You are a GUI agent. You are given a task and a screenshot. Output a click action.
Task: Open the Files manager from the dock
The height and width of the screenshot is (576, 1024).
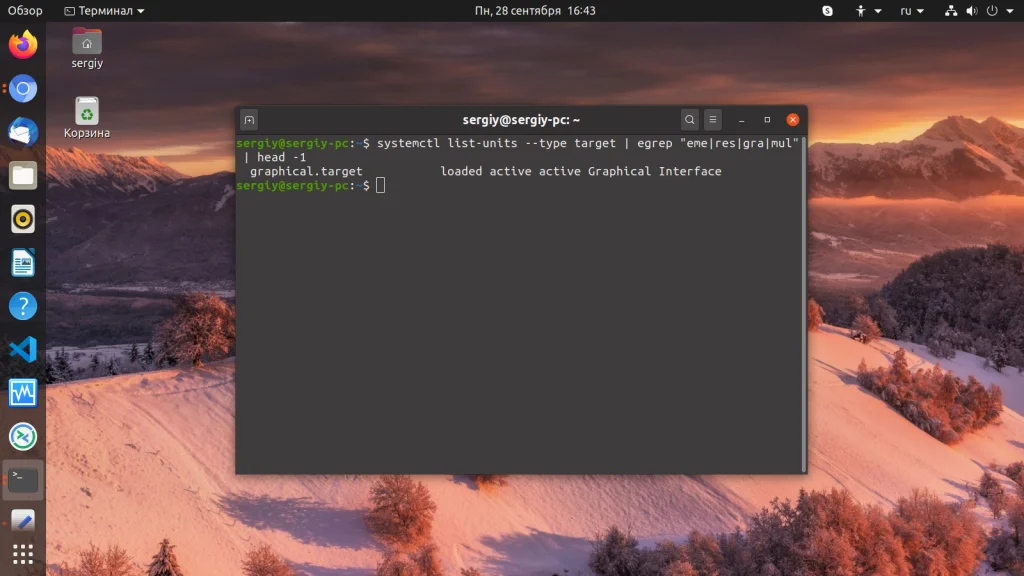[22, 175]
